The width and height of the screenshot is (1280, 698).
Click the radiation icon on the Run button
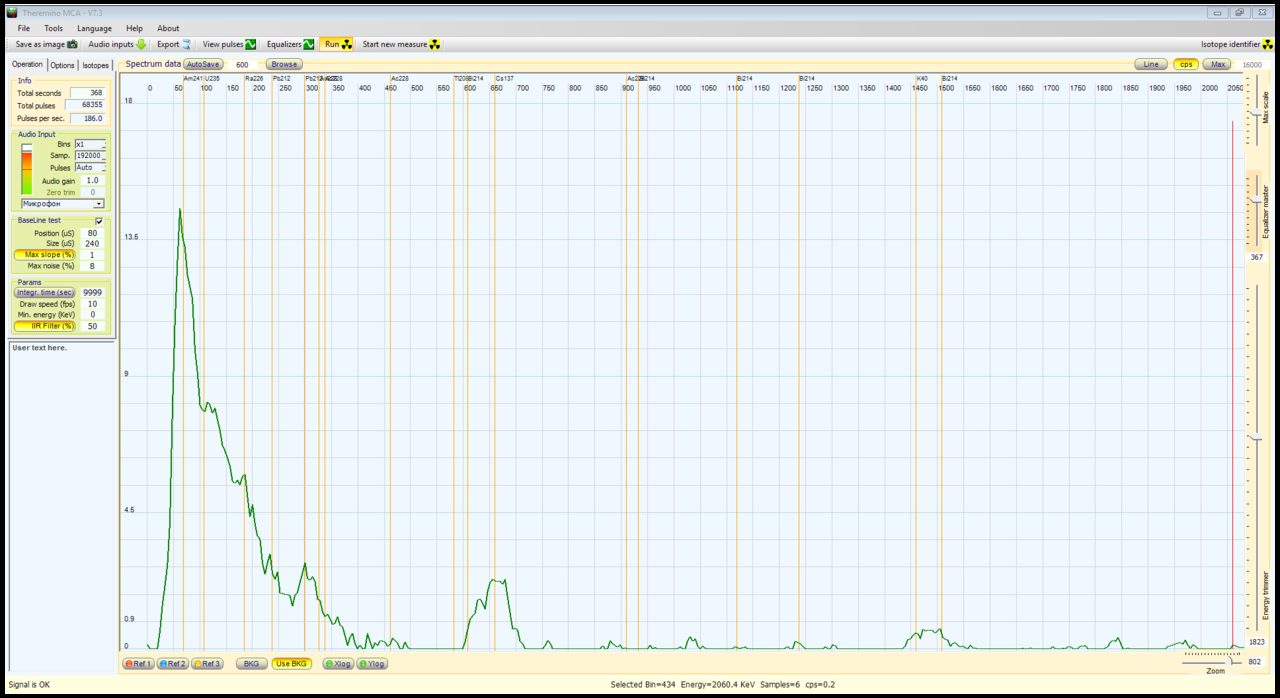347,44
